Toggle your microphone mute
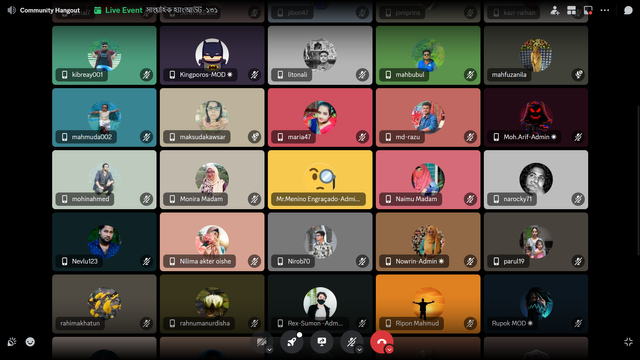The width and height of the screenshot is (640, 360). (x=351, y=342)
